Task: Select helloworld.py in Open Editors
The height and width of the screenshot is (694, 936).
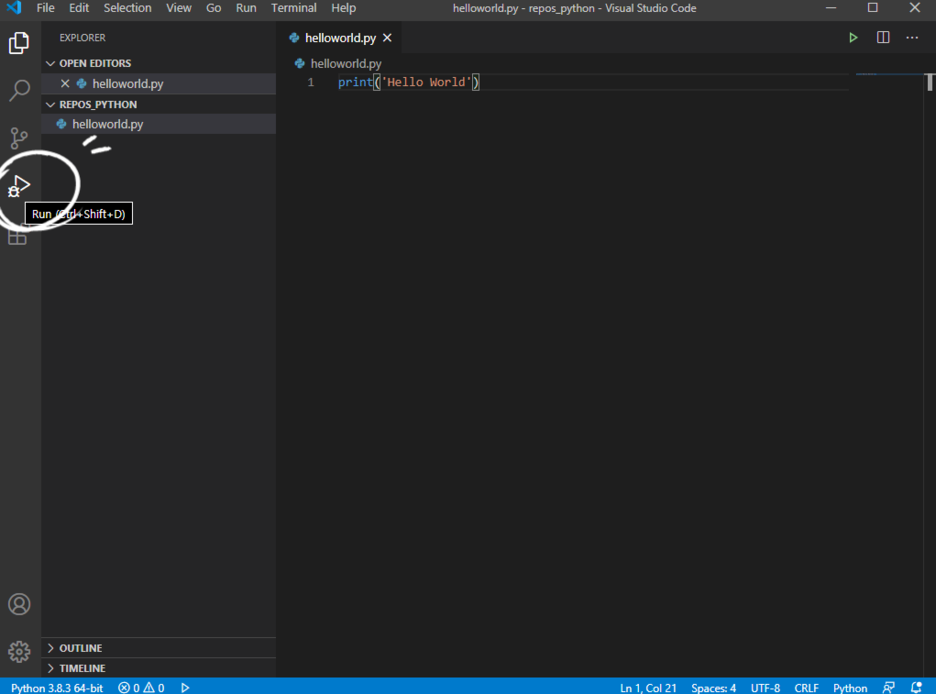Action: pyautogui.click(x=159, y=84)
